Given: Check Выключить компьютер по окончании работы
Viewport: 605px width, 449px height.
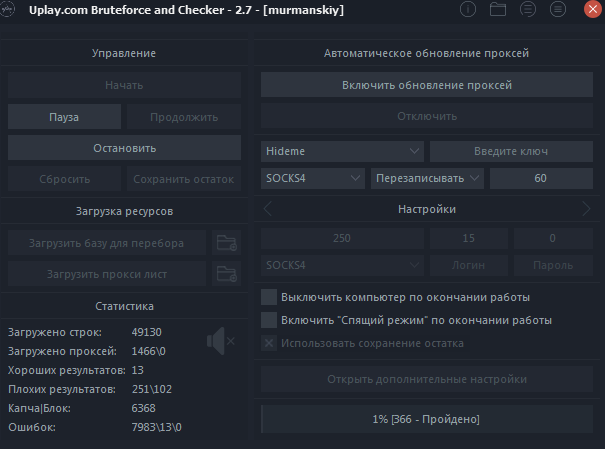Looking at the screenshot, I should [269, 297].
